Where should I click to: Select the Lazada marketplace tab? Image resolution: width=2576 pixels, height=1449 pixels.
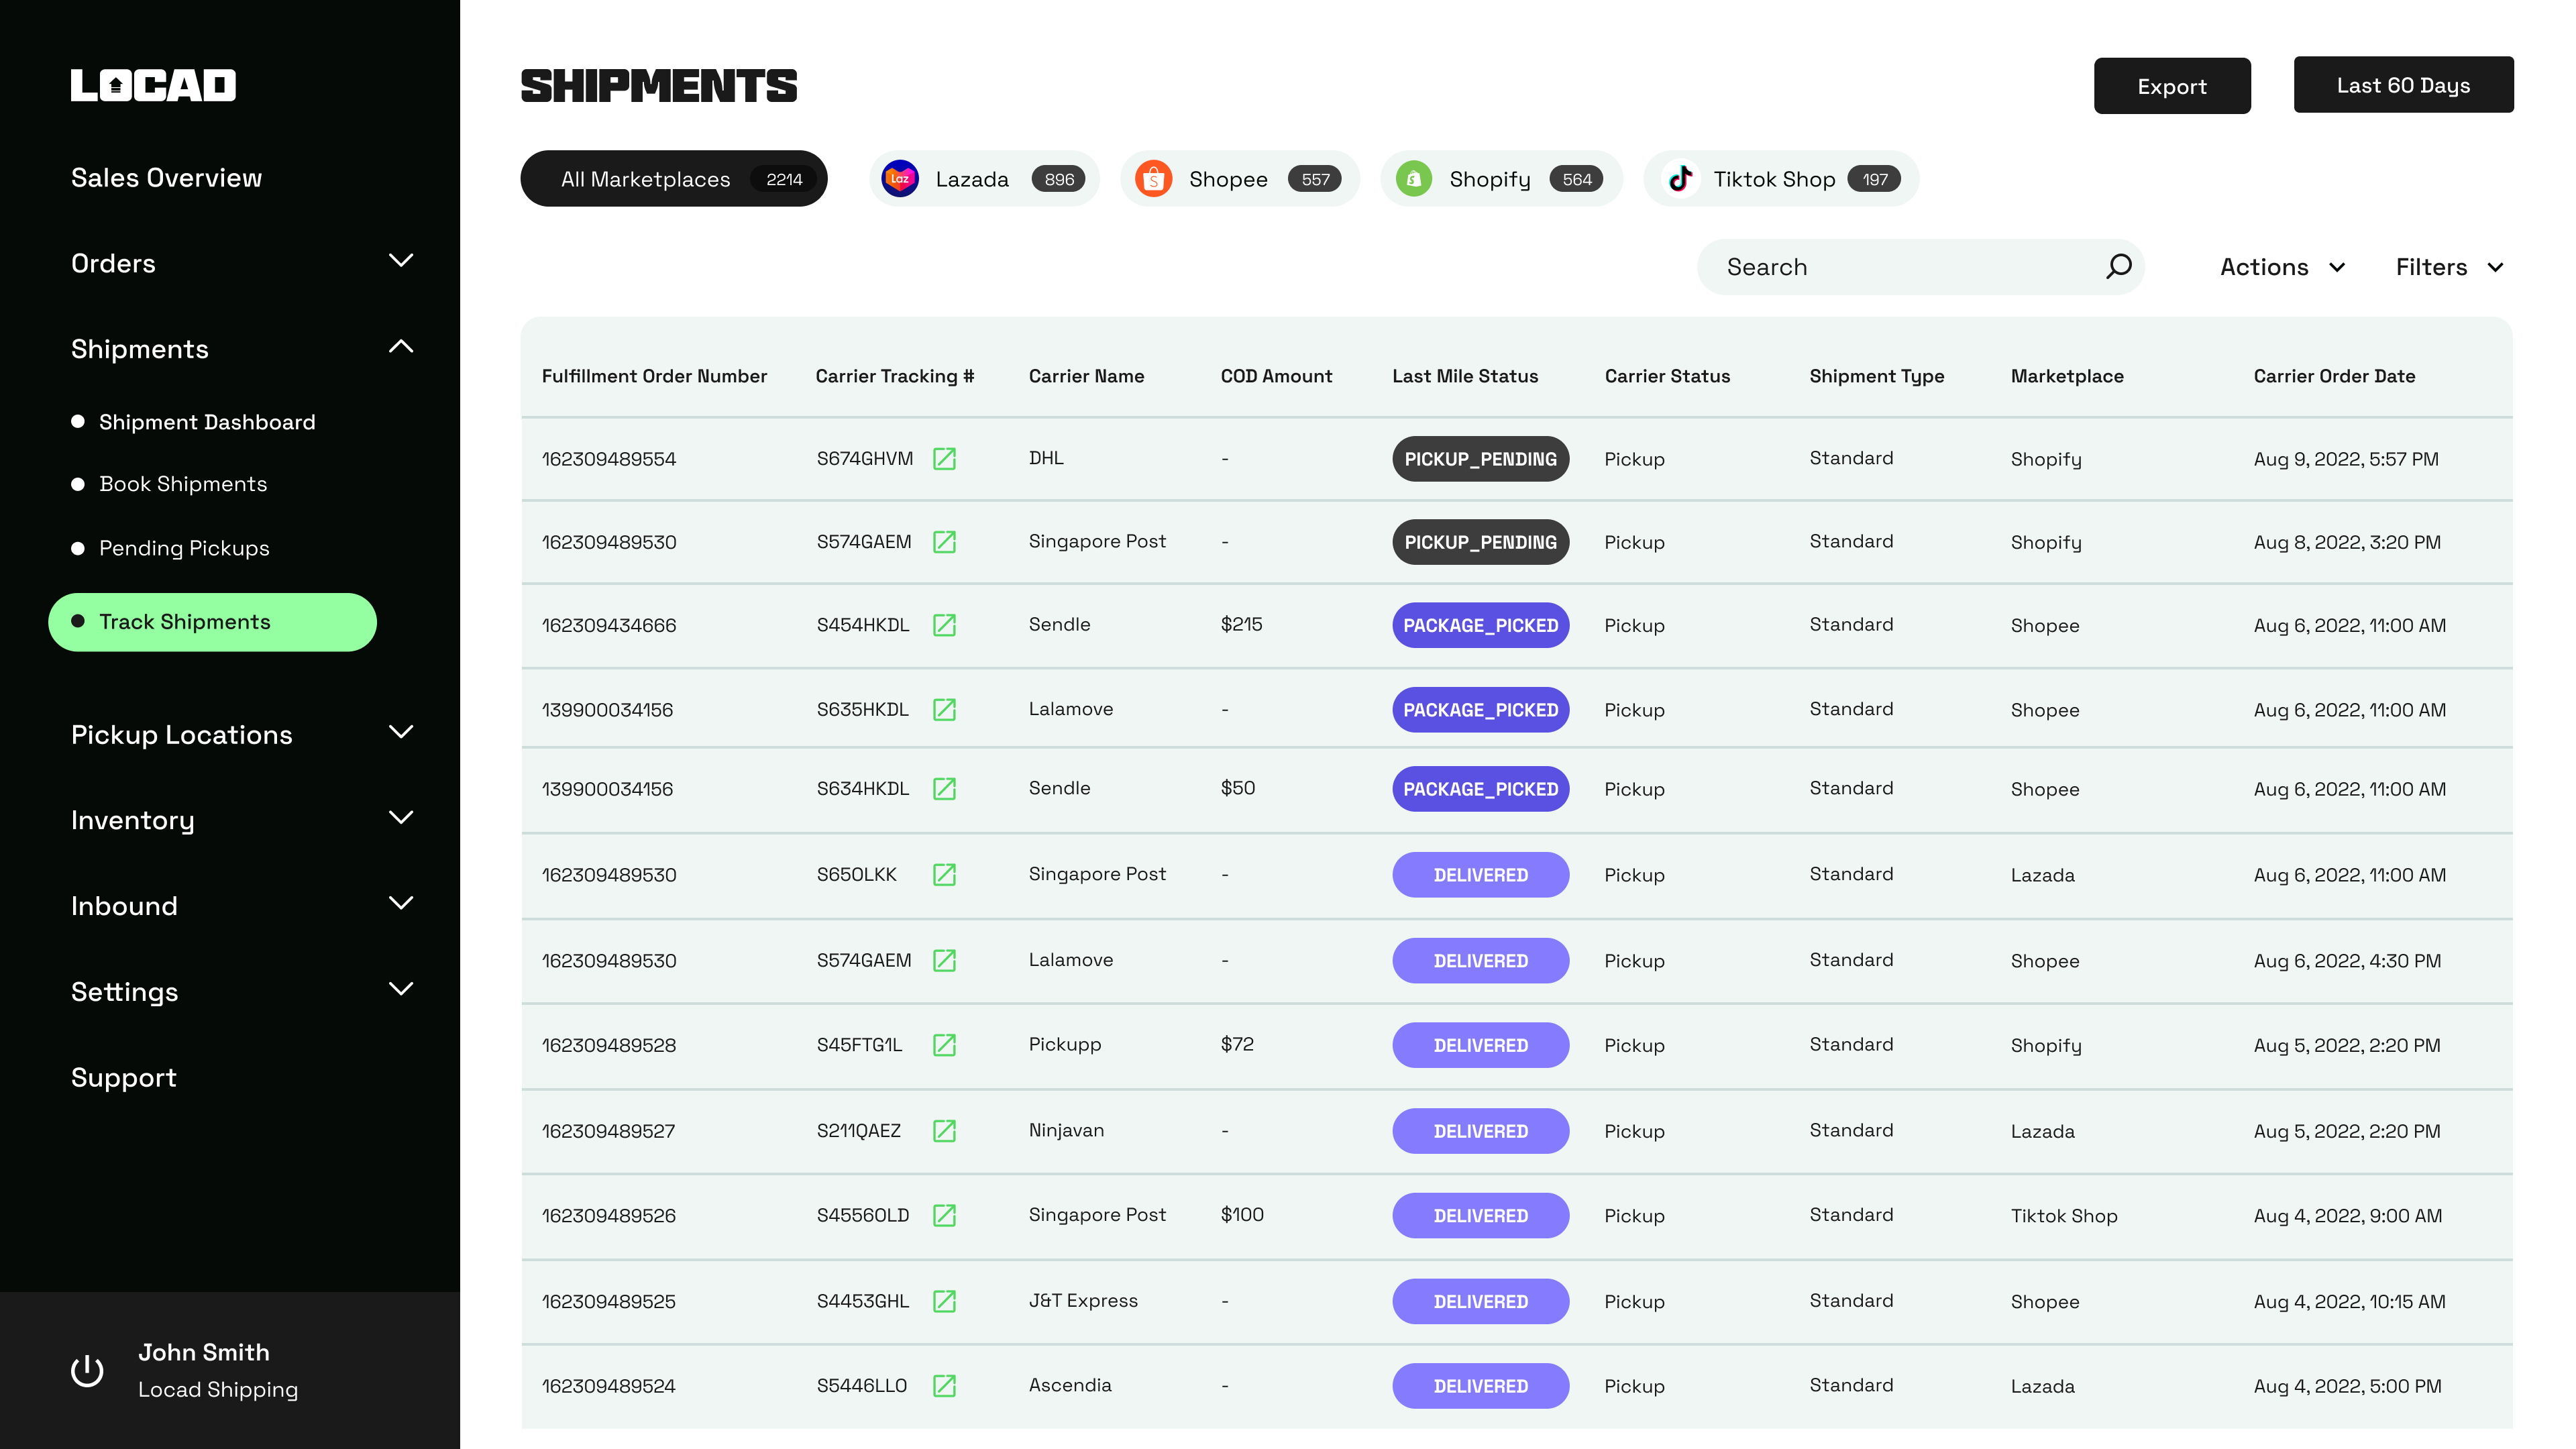click(x=984, y=179)
